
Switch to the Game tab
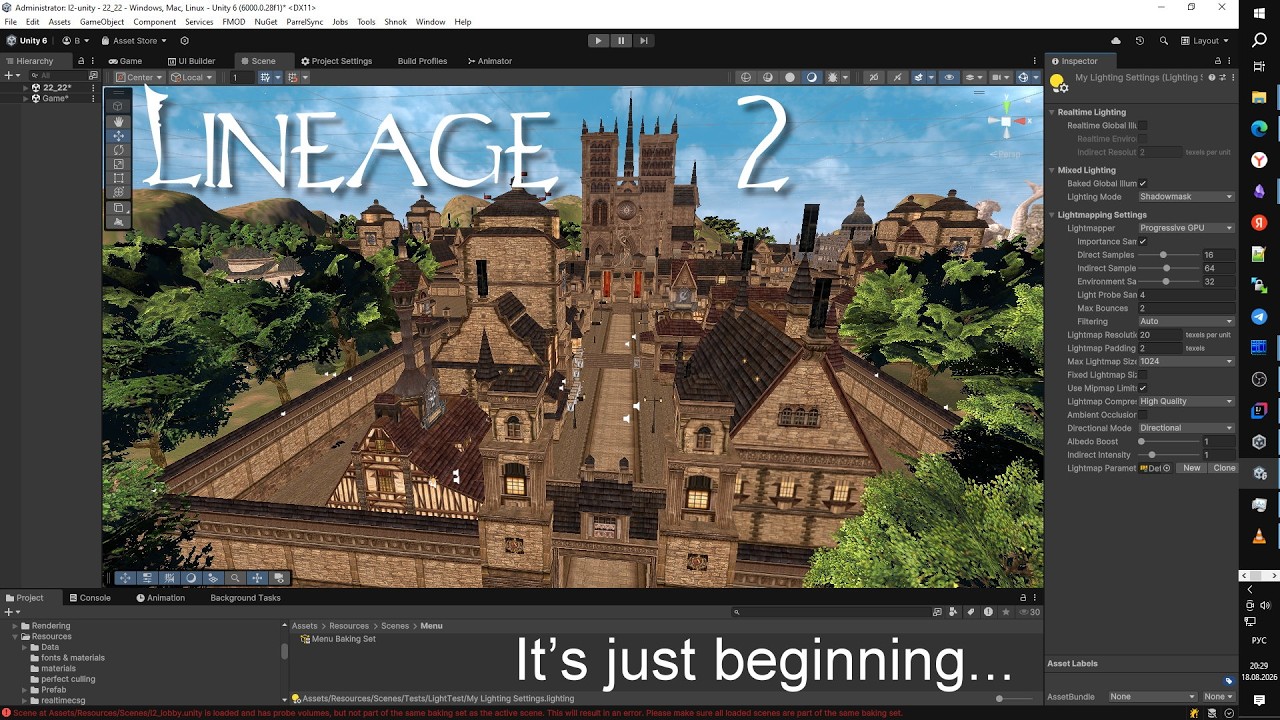click(124, 61)
